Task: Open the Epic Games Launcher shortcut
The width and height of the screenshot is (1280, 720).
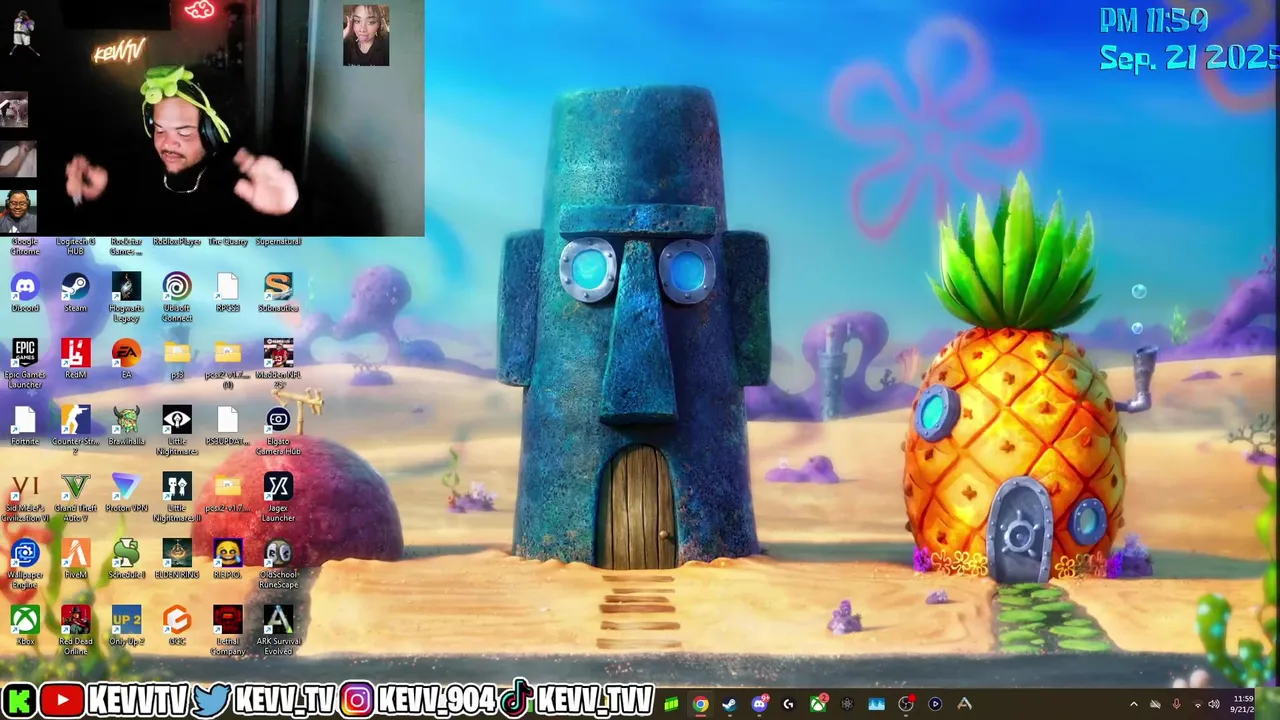Action: pos(25,364)
